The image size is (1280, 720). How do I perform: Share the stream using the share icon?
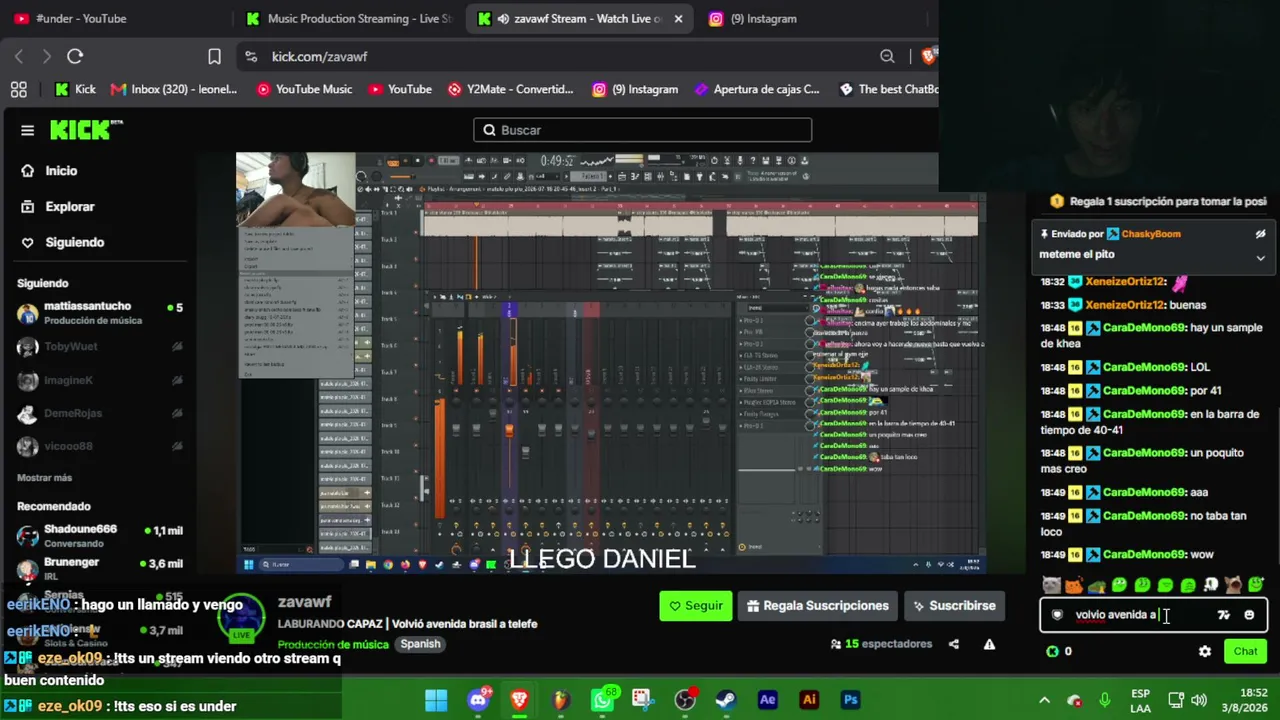coord(954,644)
